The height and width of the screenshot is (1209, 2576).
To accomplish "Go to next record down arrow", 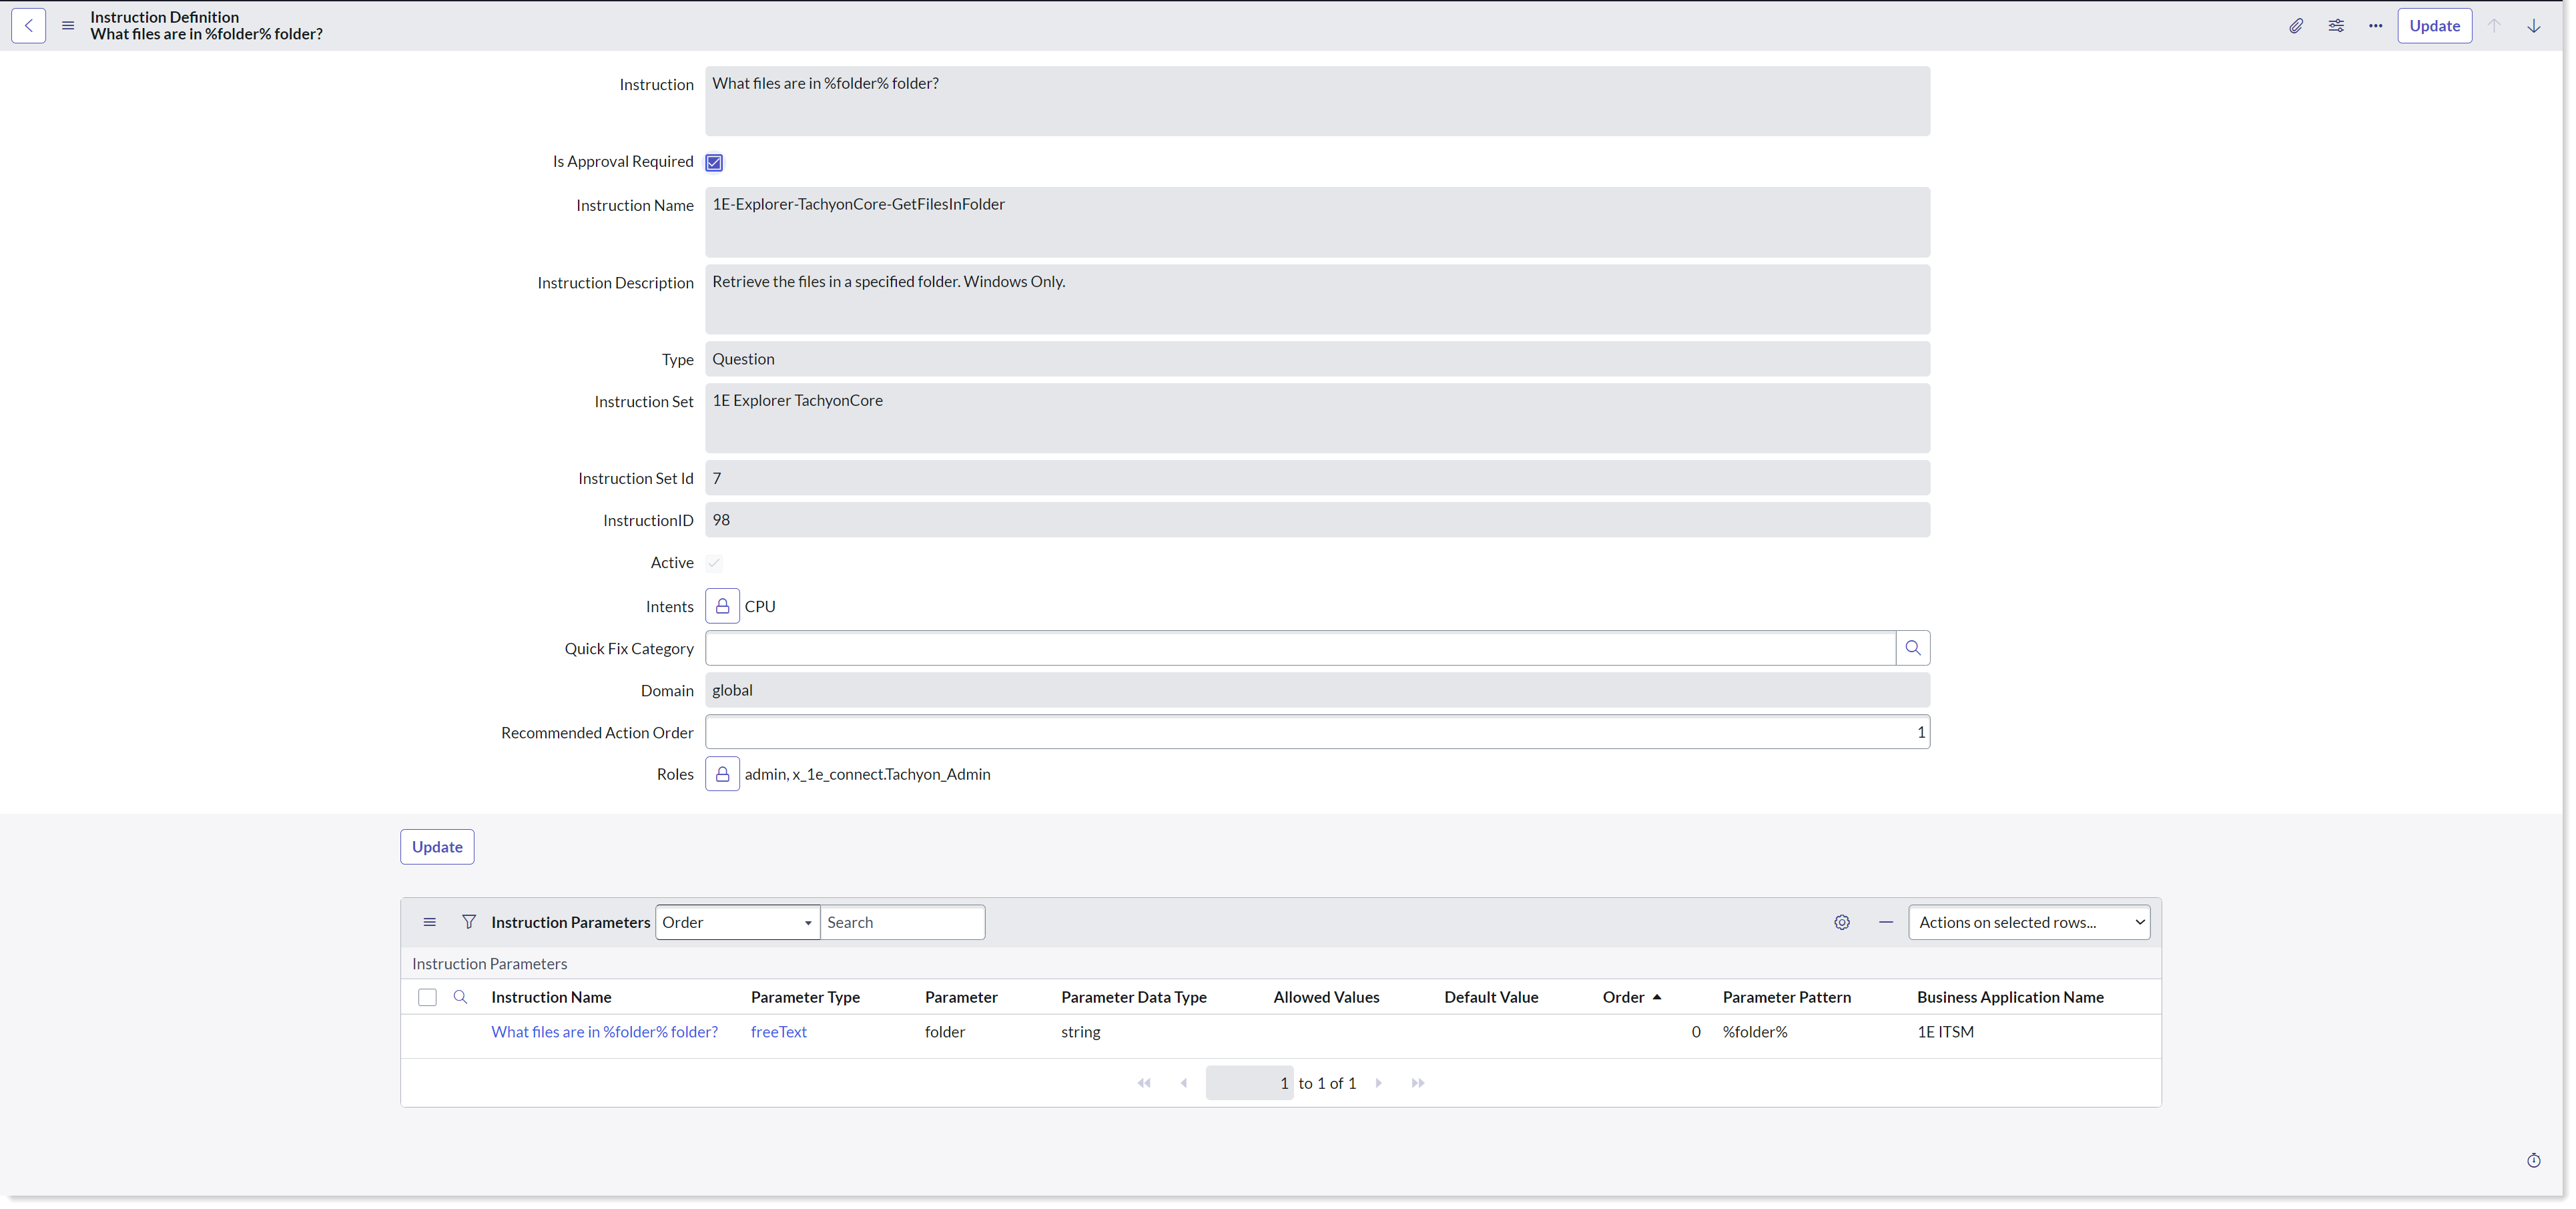I will pyautogui.click(x=2533, y=26).
